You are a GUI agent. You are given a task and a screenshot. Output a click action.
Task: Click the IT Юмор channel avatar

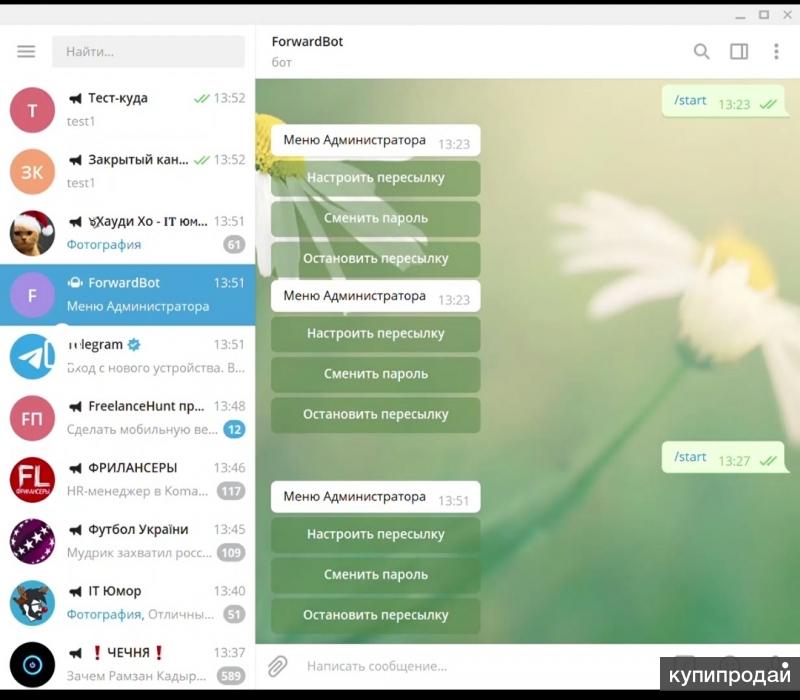point(32,603)
